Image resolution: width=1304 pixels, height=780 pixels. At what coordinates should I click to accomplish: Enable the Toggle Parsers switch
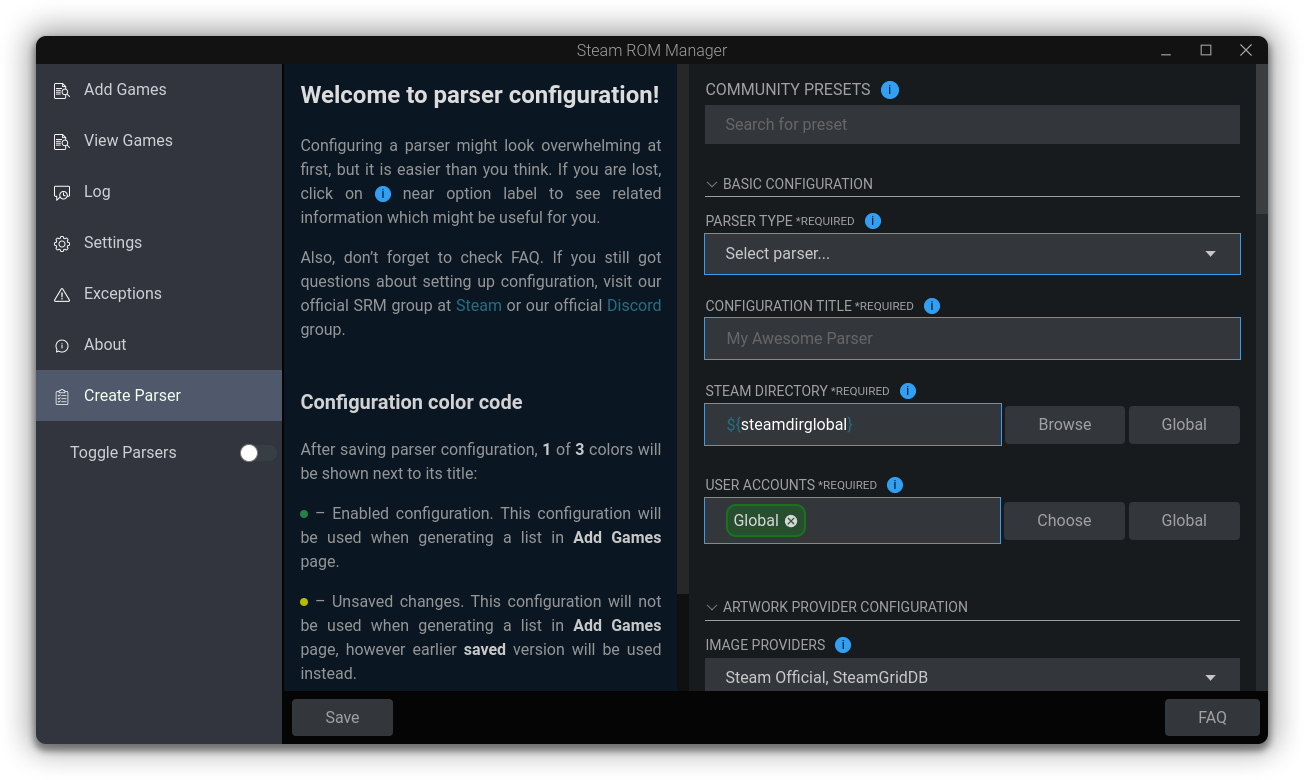click(x=257, y=453)
